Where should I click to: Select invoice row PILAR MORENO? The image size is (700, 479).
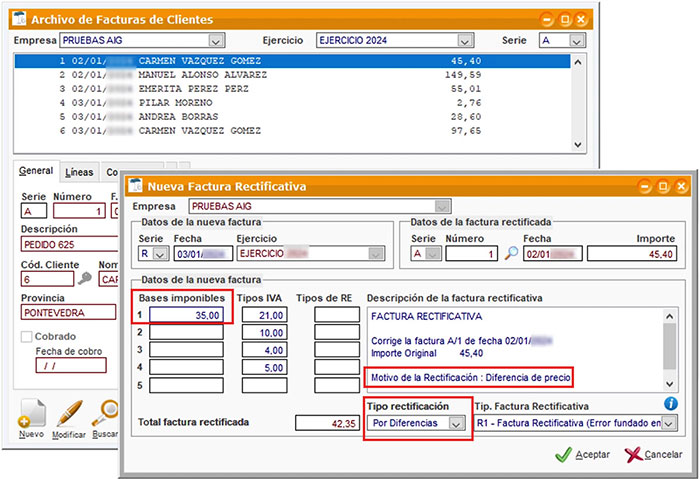(292, 103)
